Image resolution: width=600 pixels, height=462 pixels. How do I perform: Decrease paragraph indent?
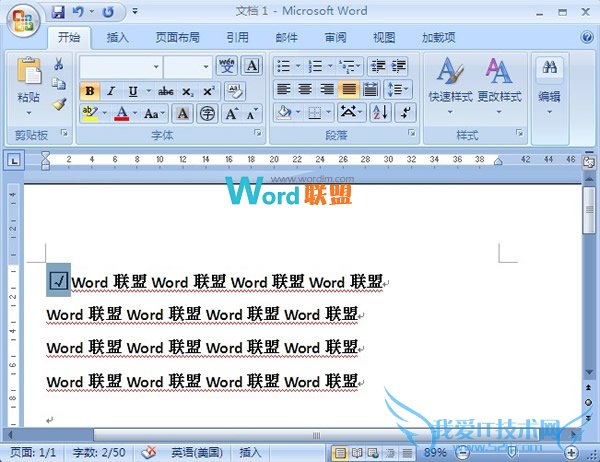[378, 66]
